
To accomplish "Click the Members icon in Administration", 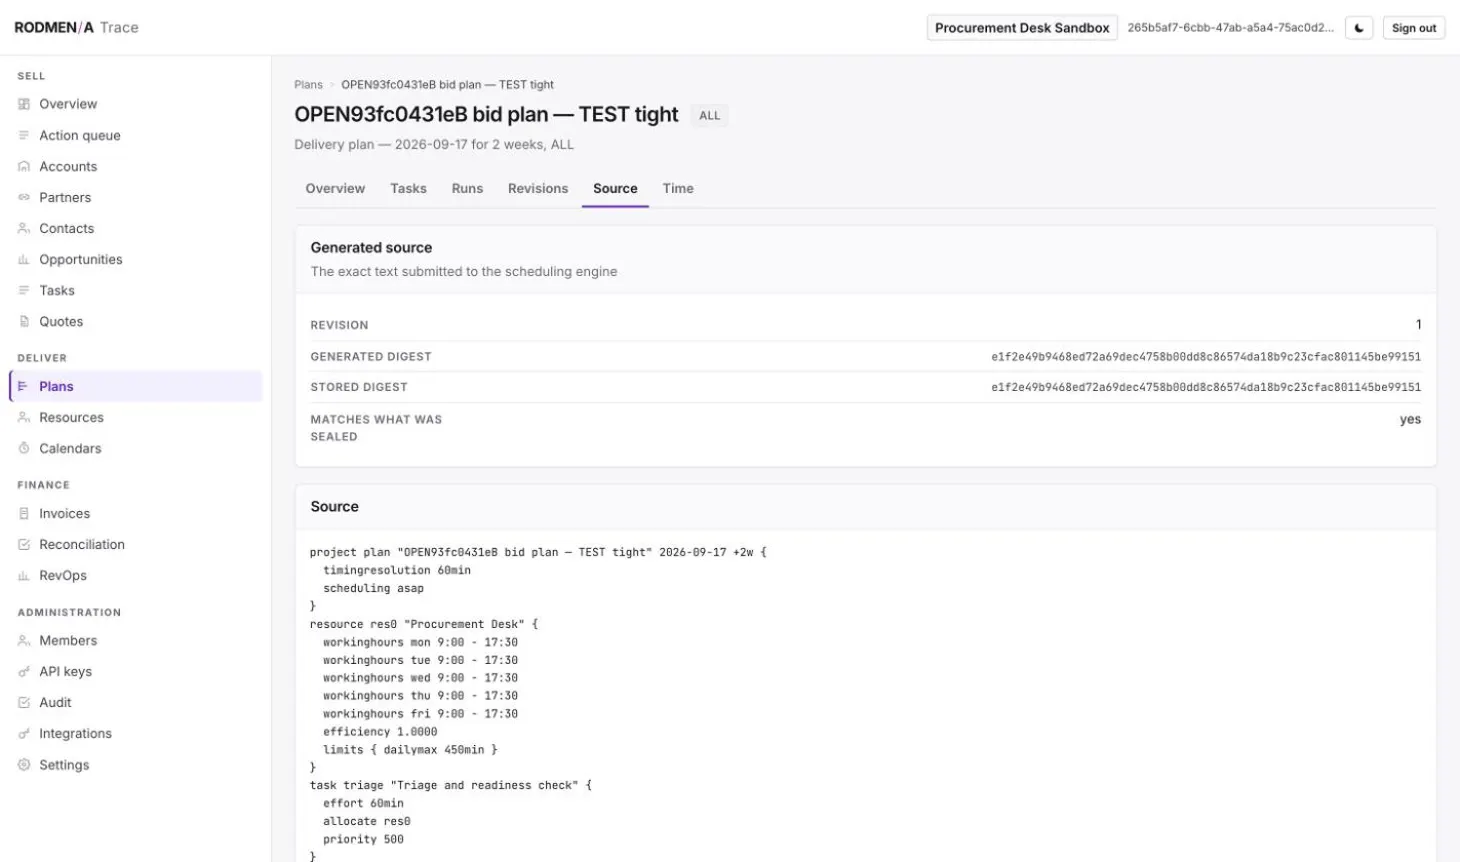I will pyautogui.click(x=24, y=640).
